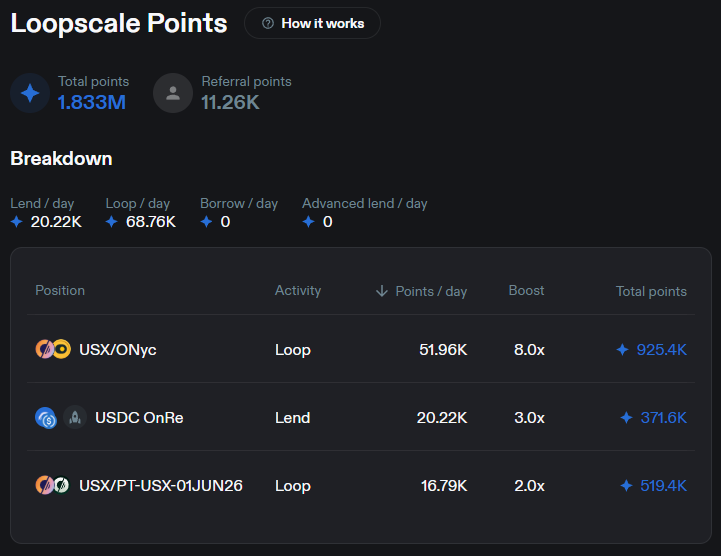Click the Lend activity cell

coord(292,418)
